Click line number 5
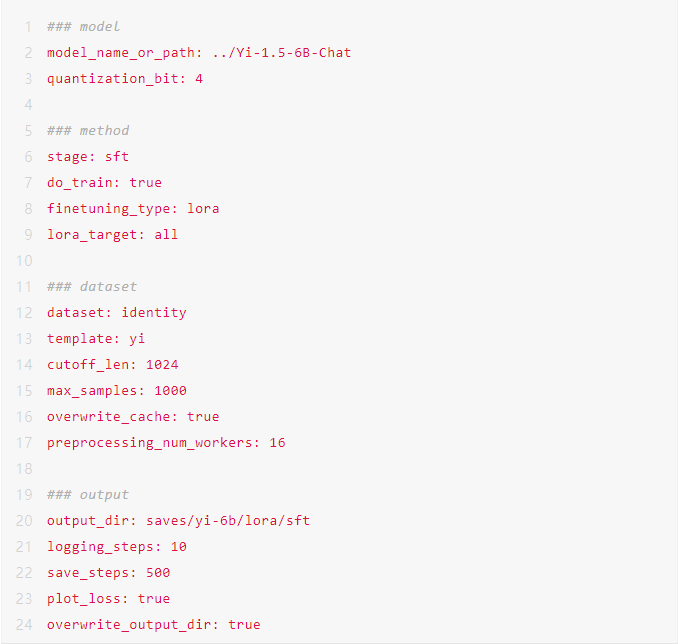This screenshot has width=679, height=644. [x=28, y=131]
